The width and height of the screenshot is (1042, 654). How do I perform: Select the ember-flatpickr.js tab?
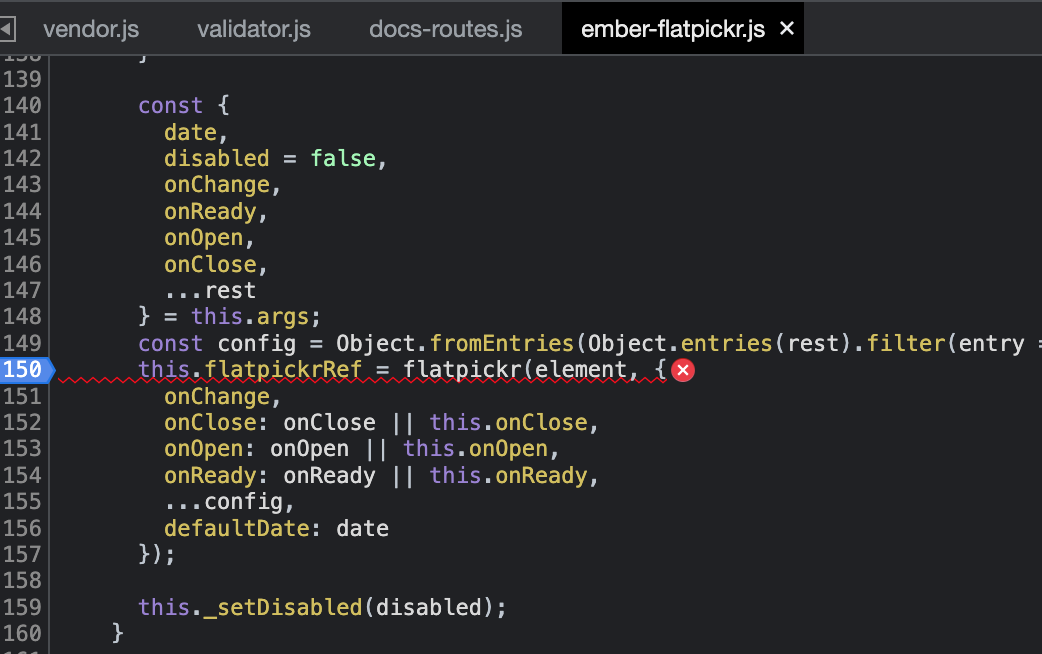673,29
